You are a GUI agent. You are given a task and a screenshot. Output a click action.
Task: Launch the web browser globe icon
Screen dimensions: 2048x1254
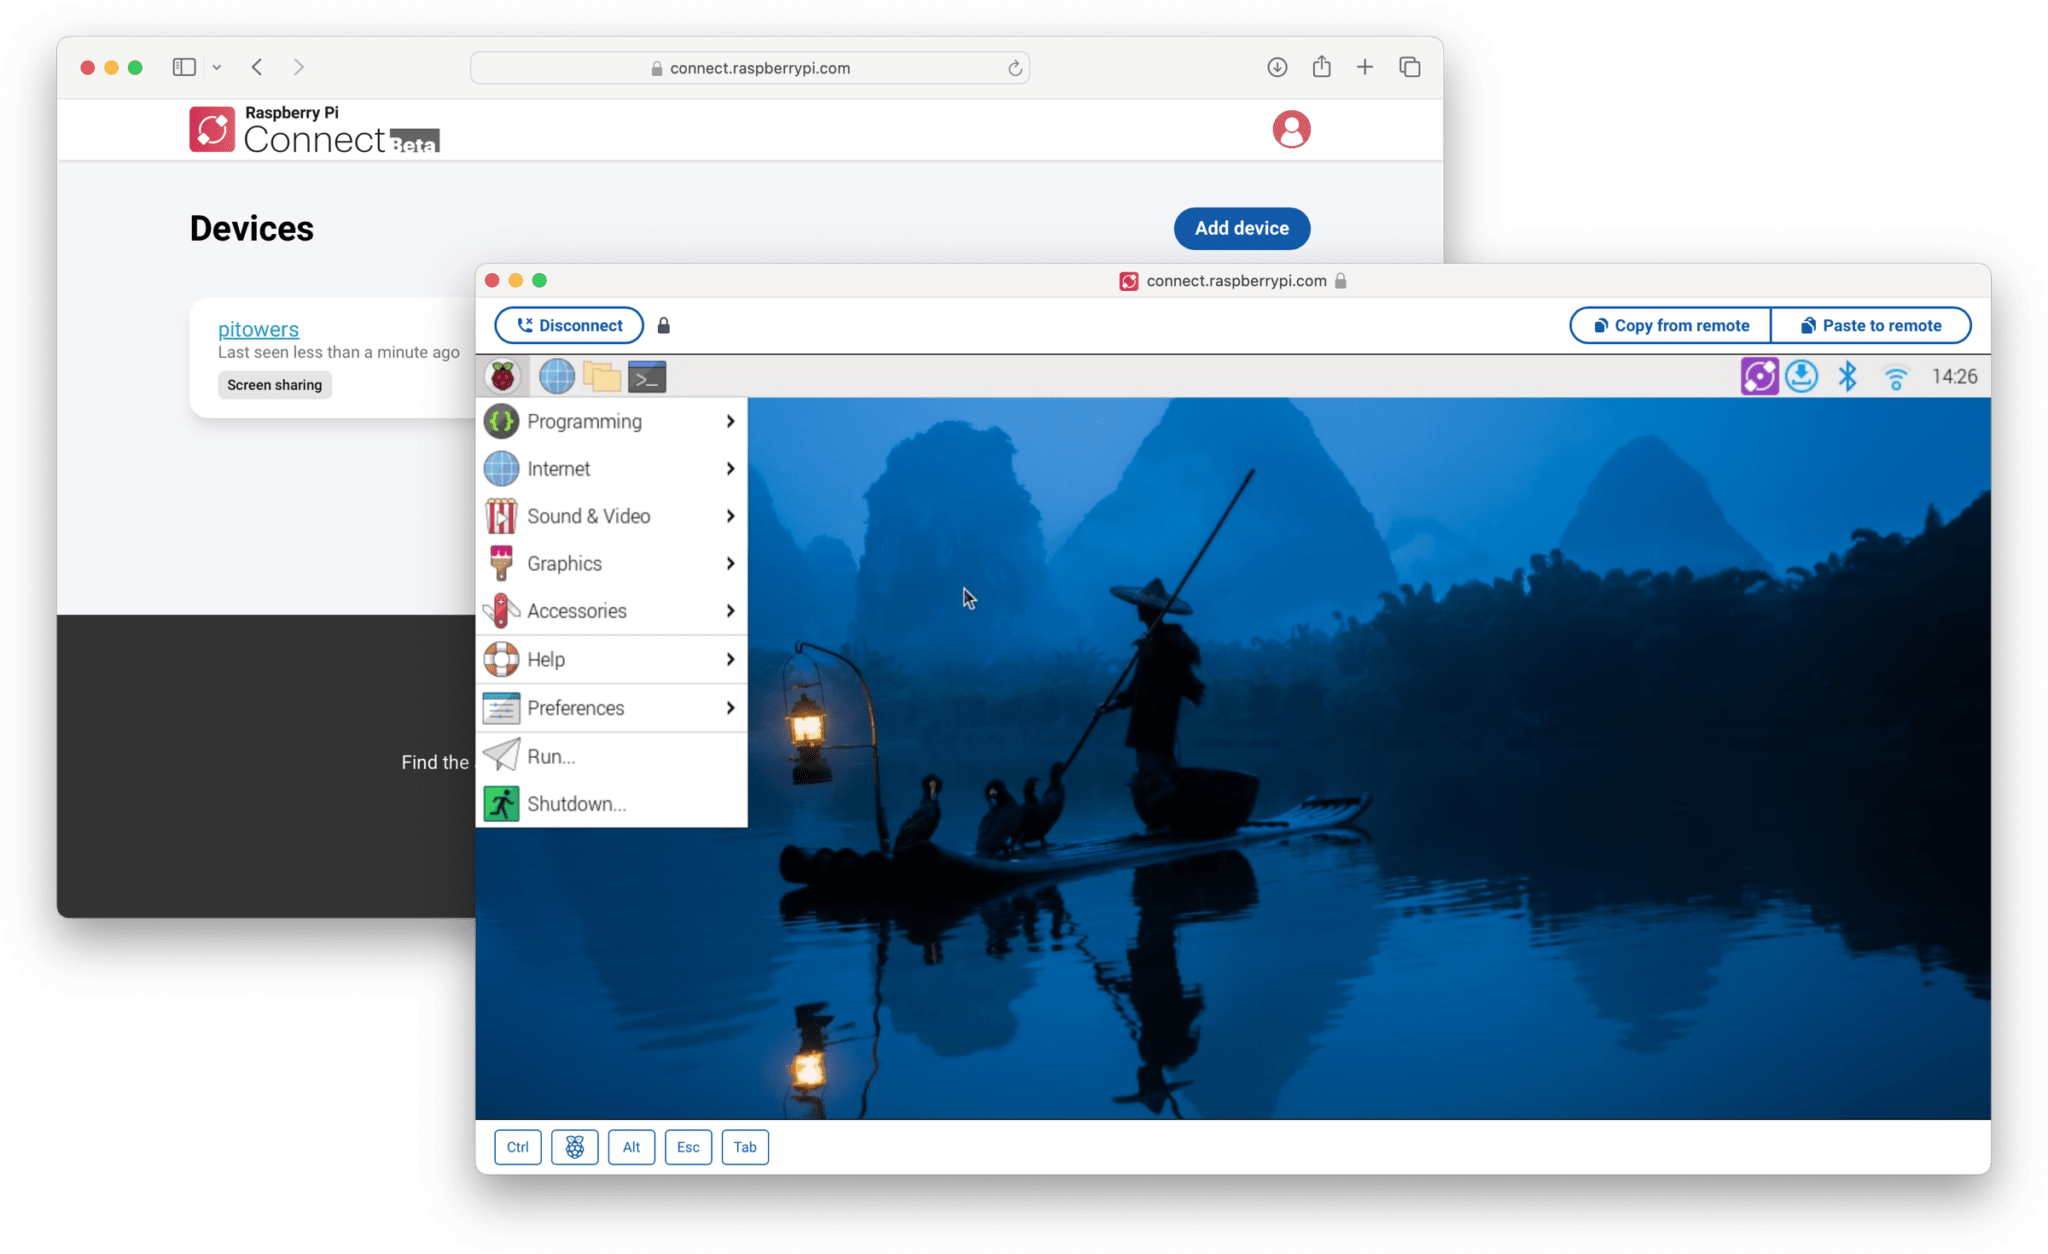coord(556,377)
